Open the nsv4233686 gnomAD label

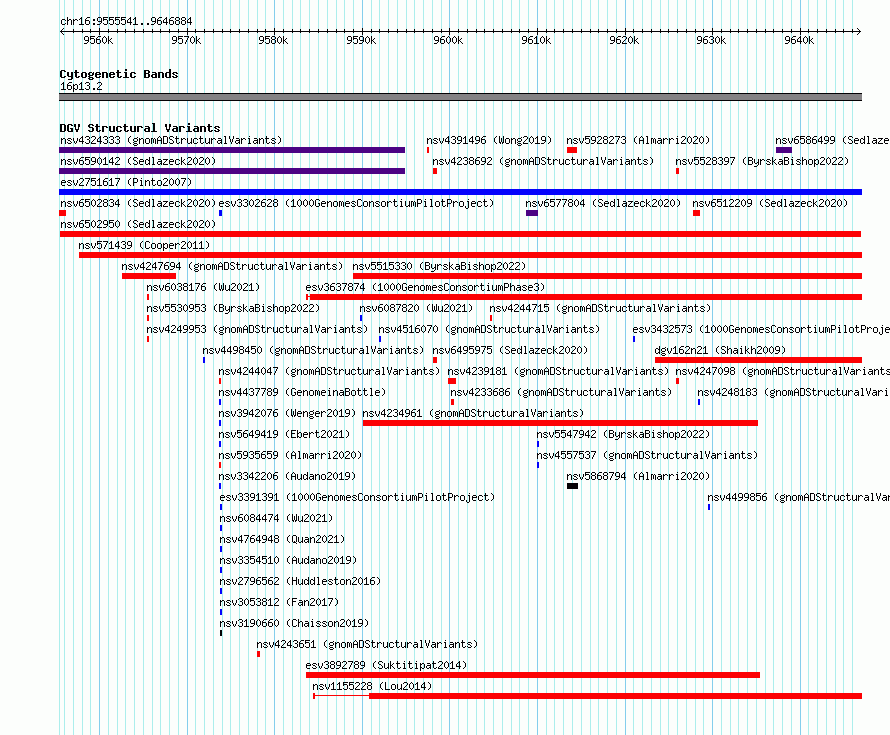click(x=561, y=392)
